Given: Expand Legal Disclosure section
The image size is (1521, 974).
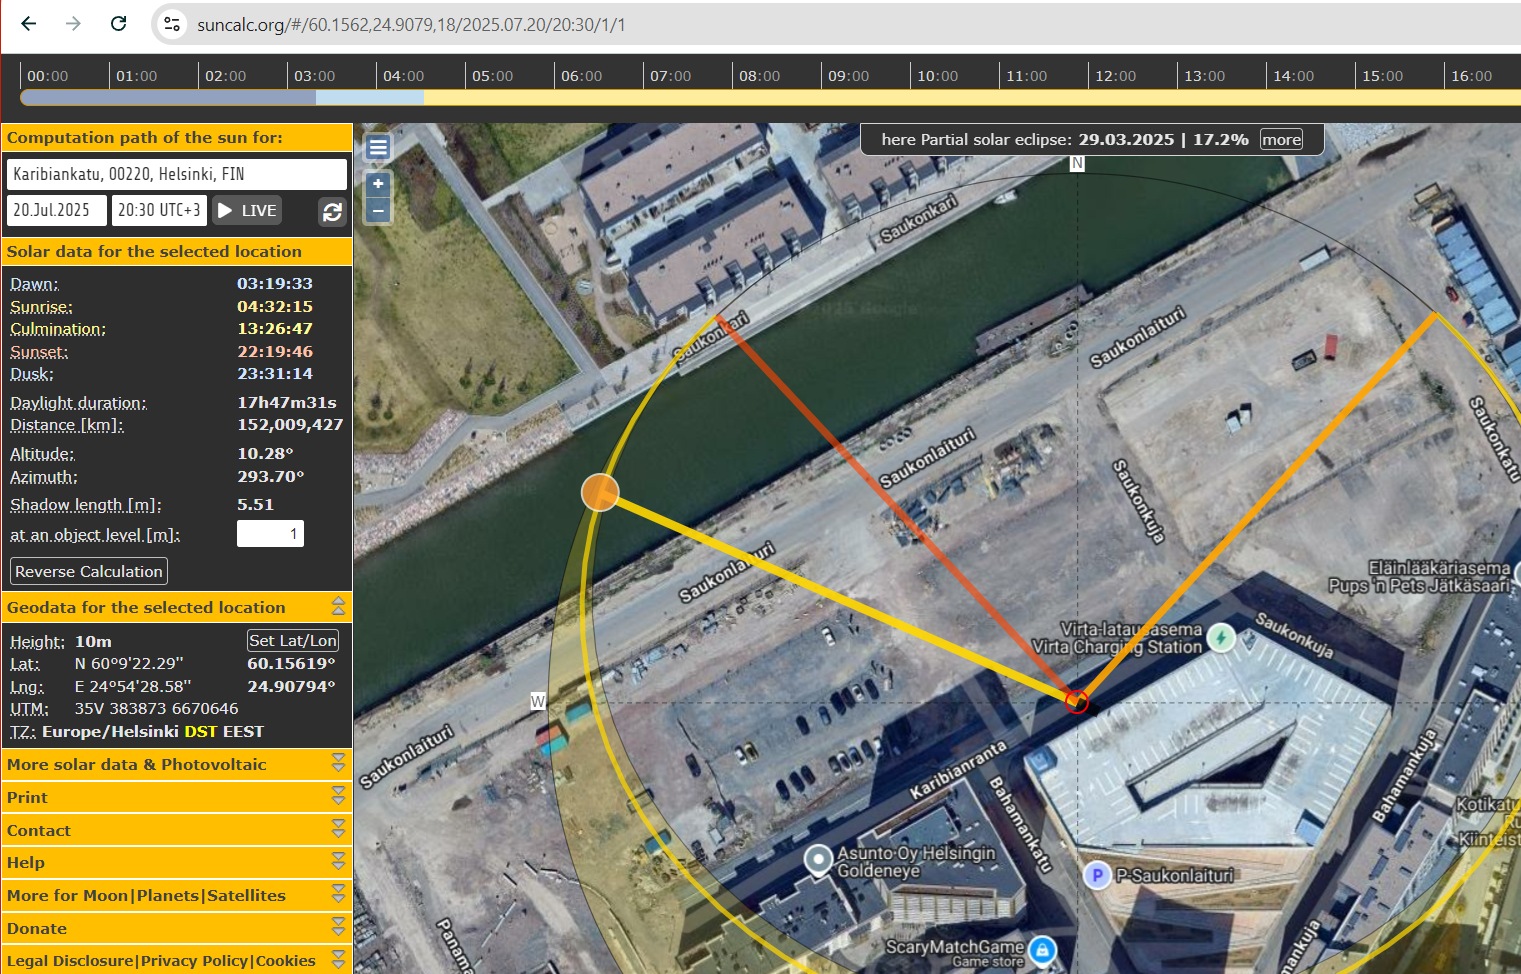Looking at the screenshot, I should pos(338,960).
